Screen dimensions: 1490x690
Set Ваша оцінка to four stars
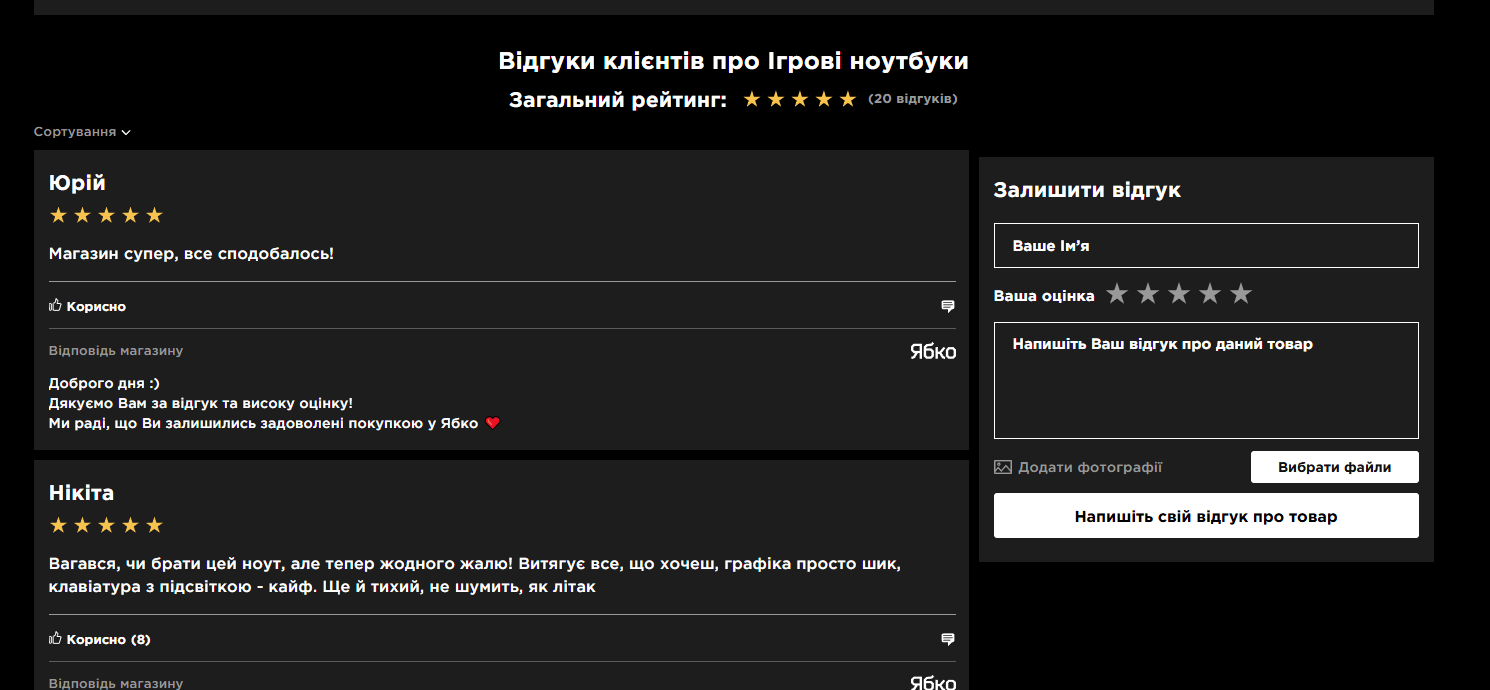pyautogui.click(x=1210, y=294)
